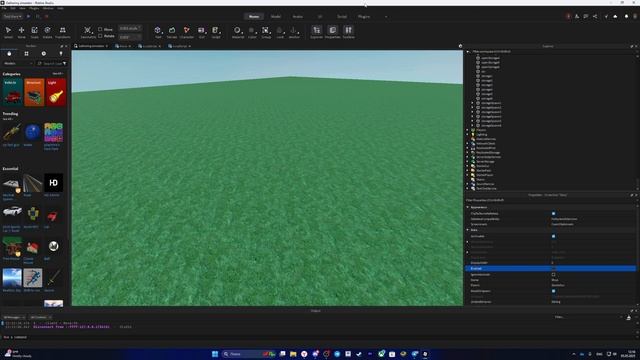Activate the Transform tool

tap(62, 32)
